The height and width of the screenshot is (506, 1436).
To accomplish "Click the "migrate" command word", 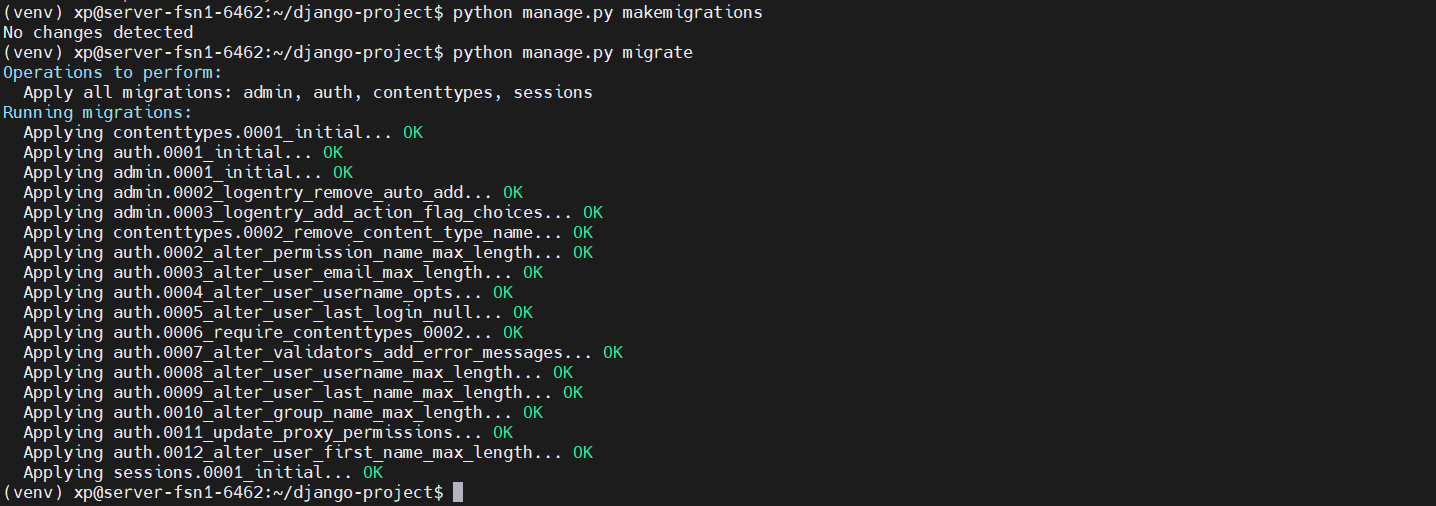I will click(657, 52).
